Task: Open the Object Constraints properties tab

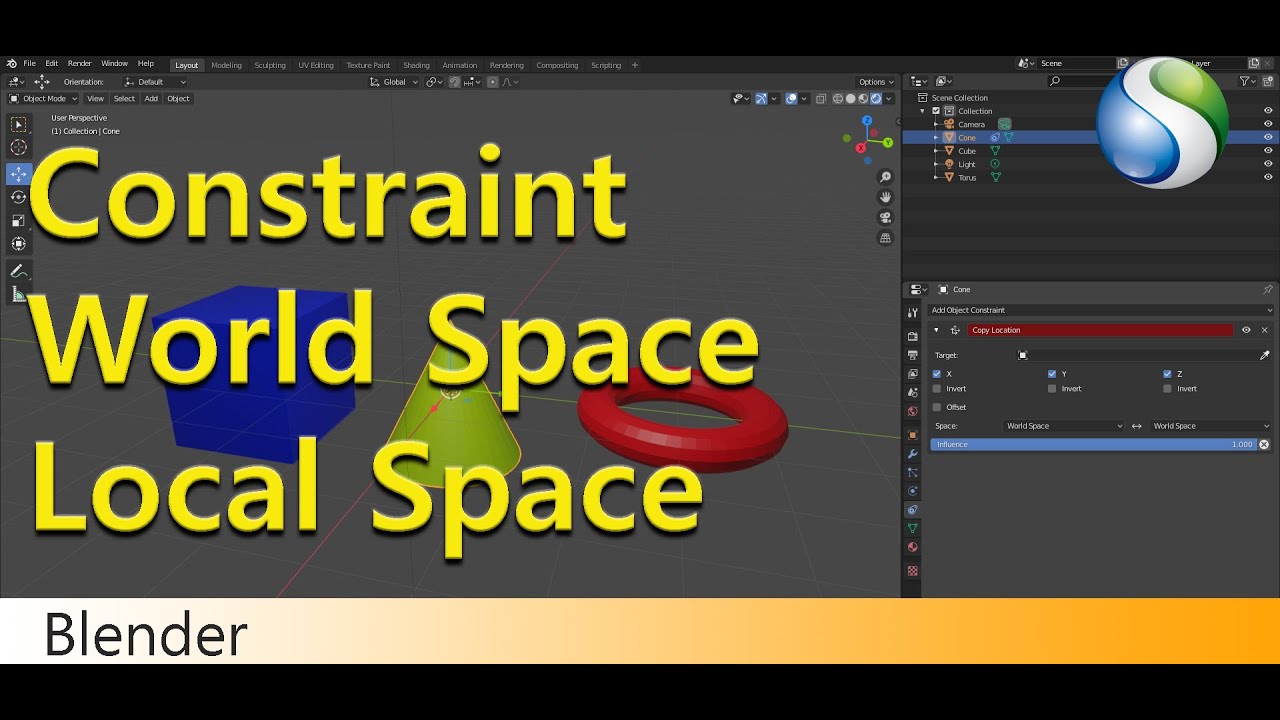Action: (x=912, y=510)
